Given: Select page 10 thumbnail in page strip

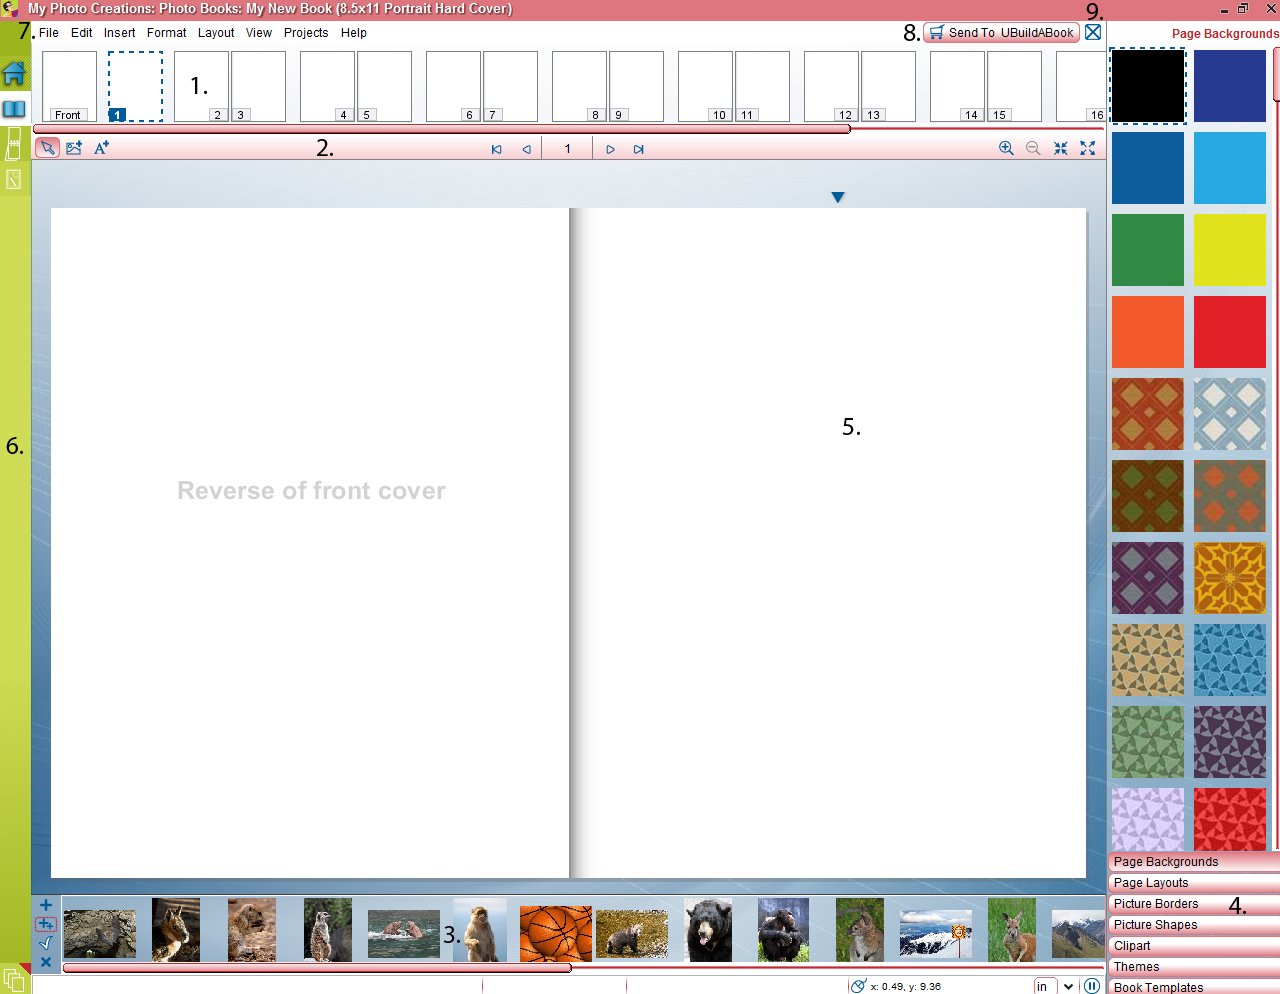Looking at the screenshot, I should click(705, 86).
